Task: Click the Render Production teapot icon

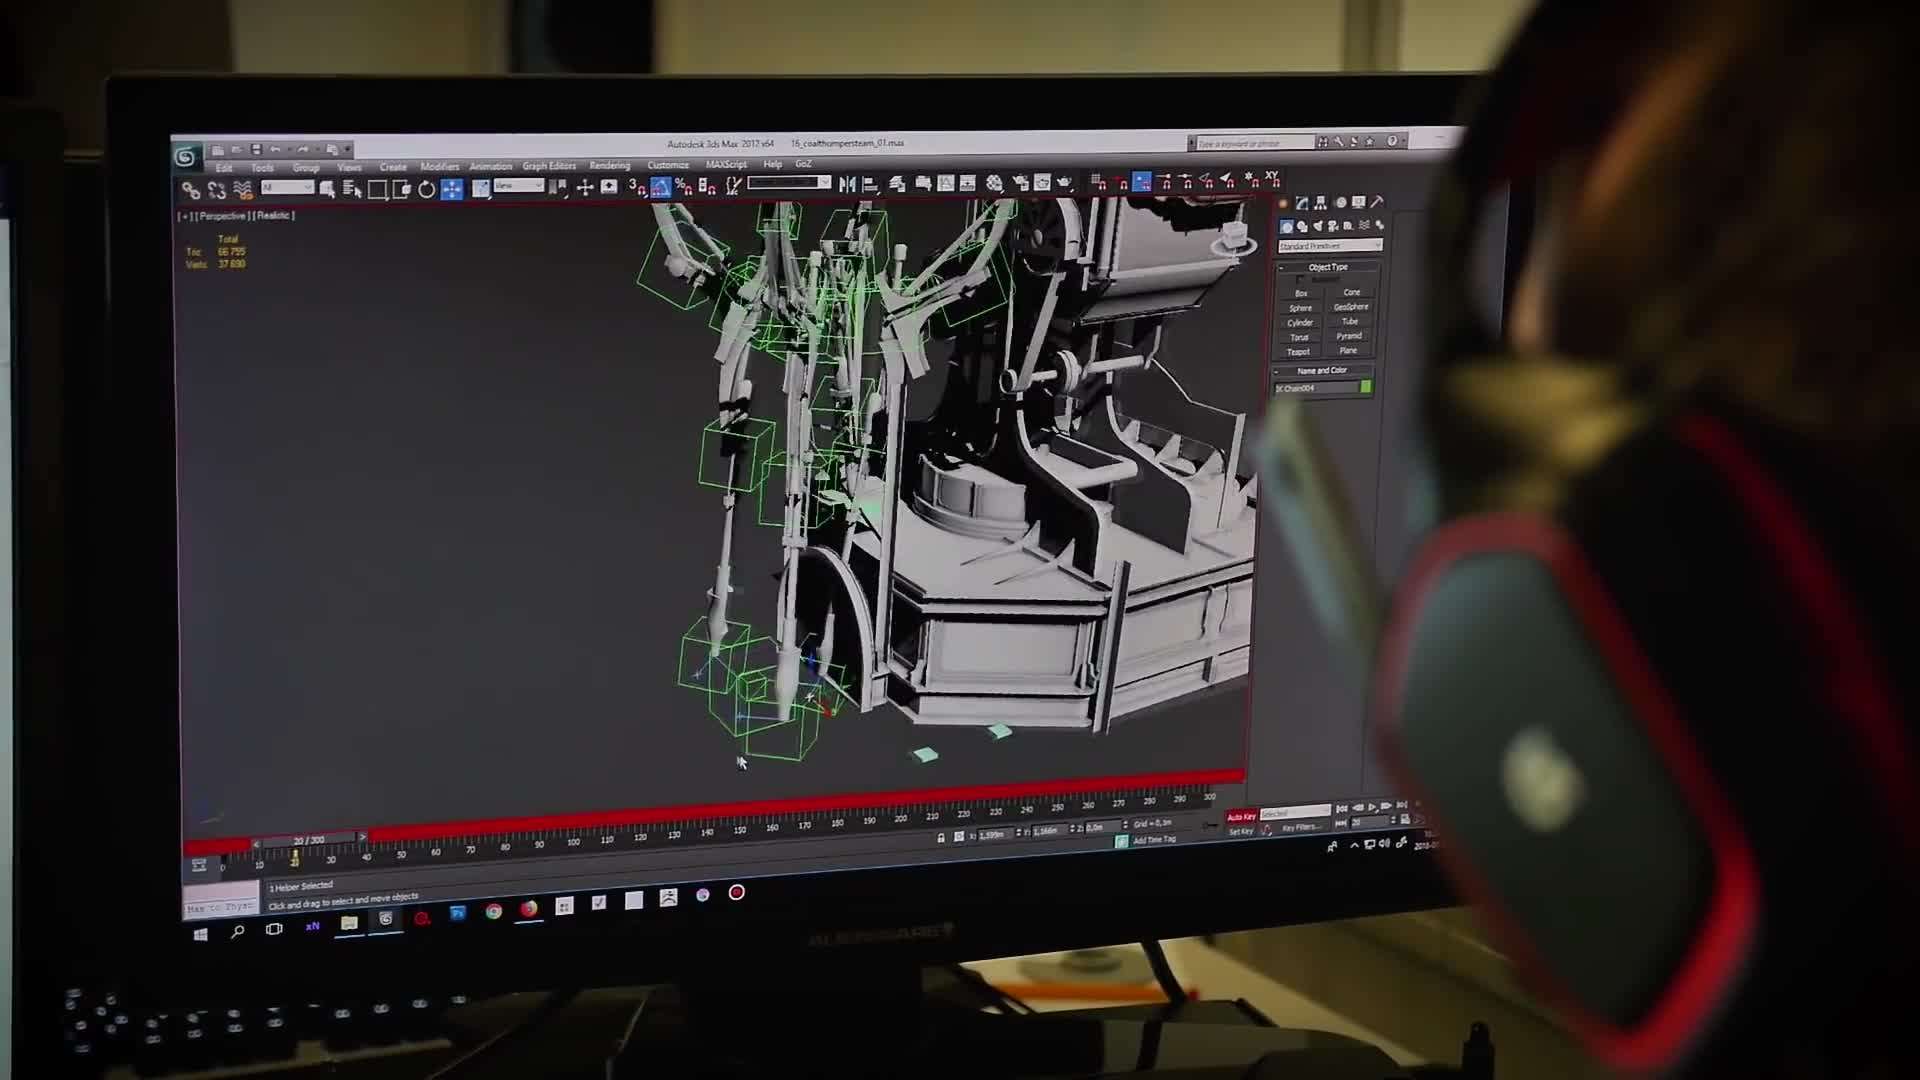Action: click(x=1064, y=182)
